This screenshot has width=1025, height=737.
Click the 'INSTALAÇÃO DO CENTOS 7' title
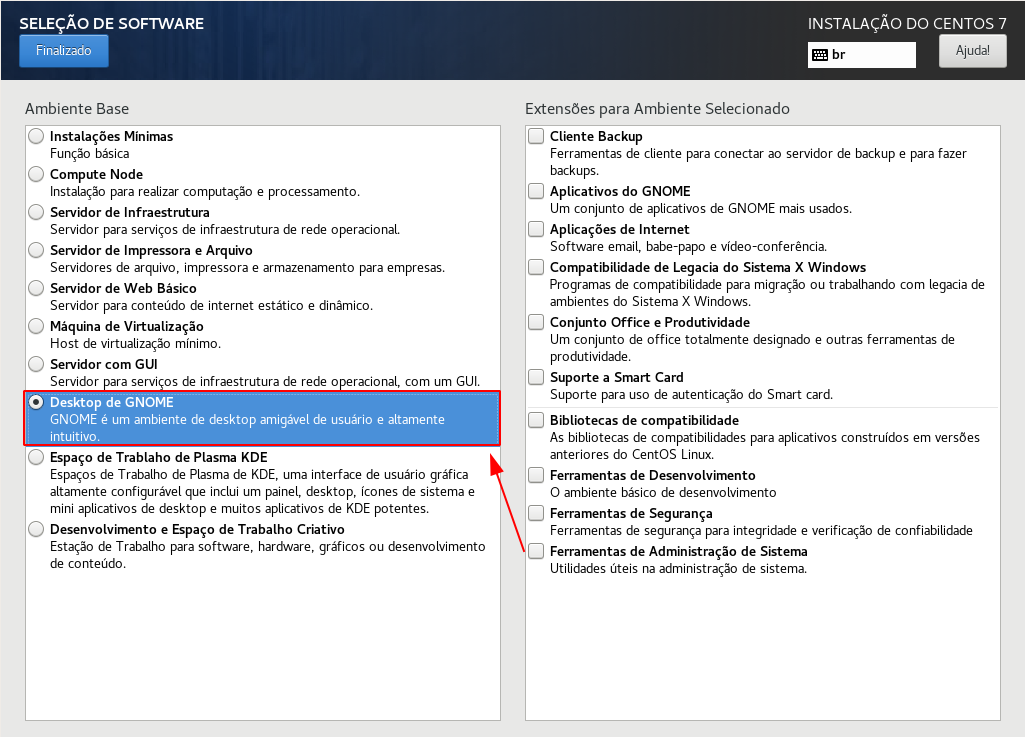(907, 24)
